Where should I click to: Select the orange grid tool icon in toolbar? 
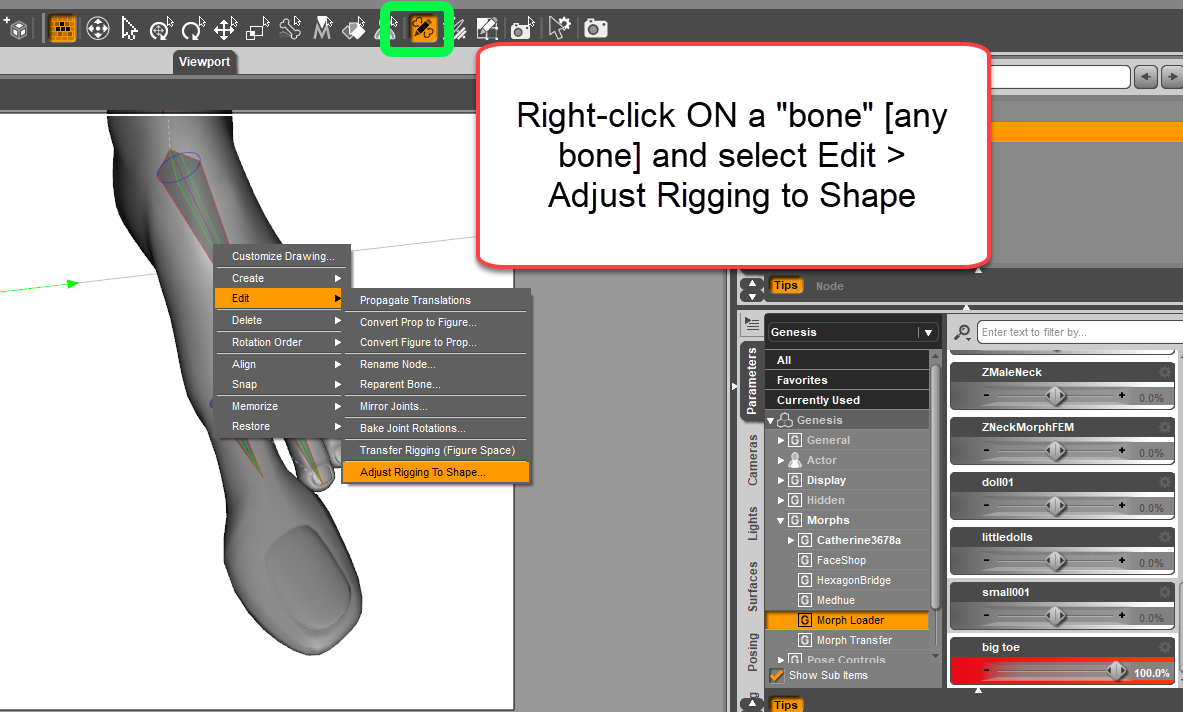click(x=62, y=29)
